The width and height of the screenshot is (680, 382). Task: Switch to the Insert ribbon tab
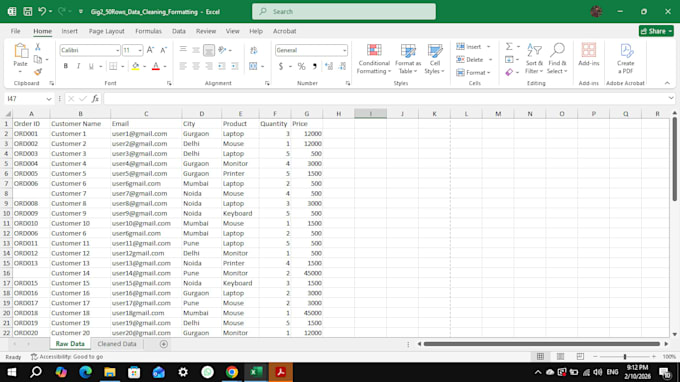tap(69, 31)
